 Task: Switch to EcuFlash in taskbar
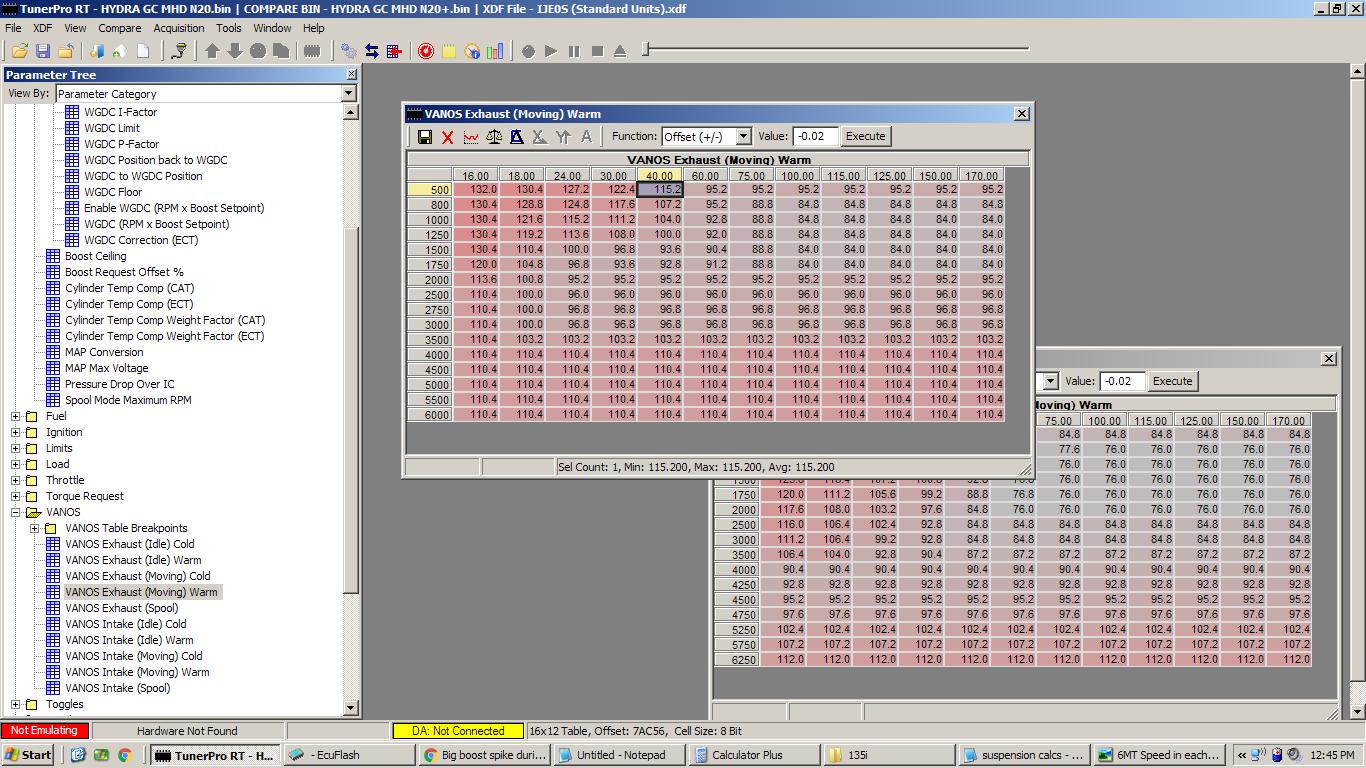(350, 755)
